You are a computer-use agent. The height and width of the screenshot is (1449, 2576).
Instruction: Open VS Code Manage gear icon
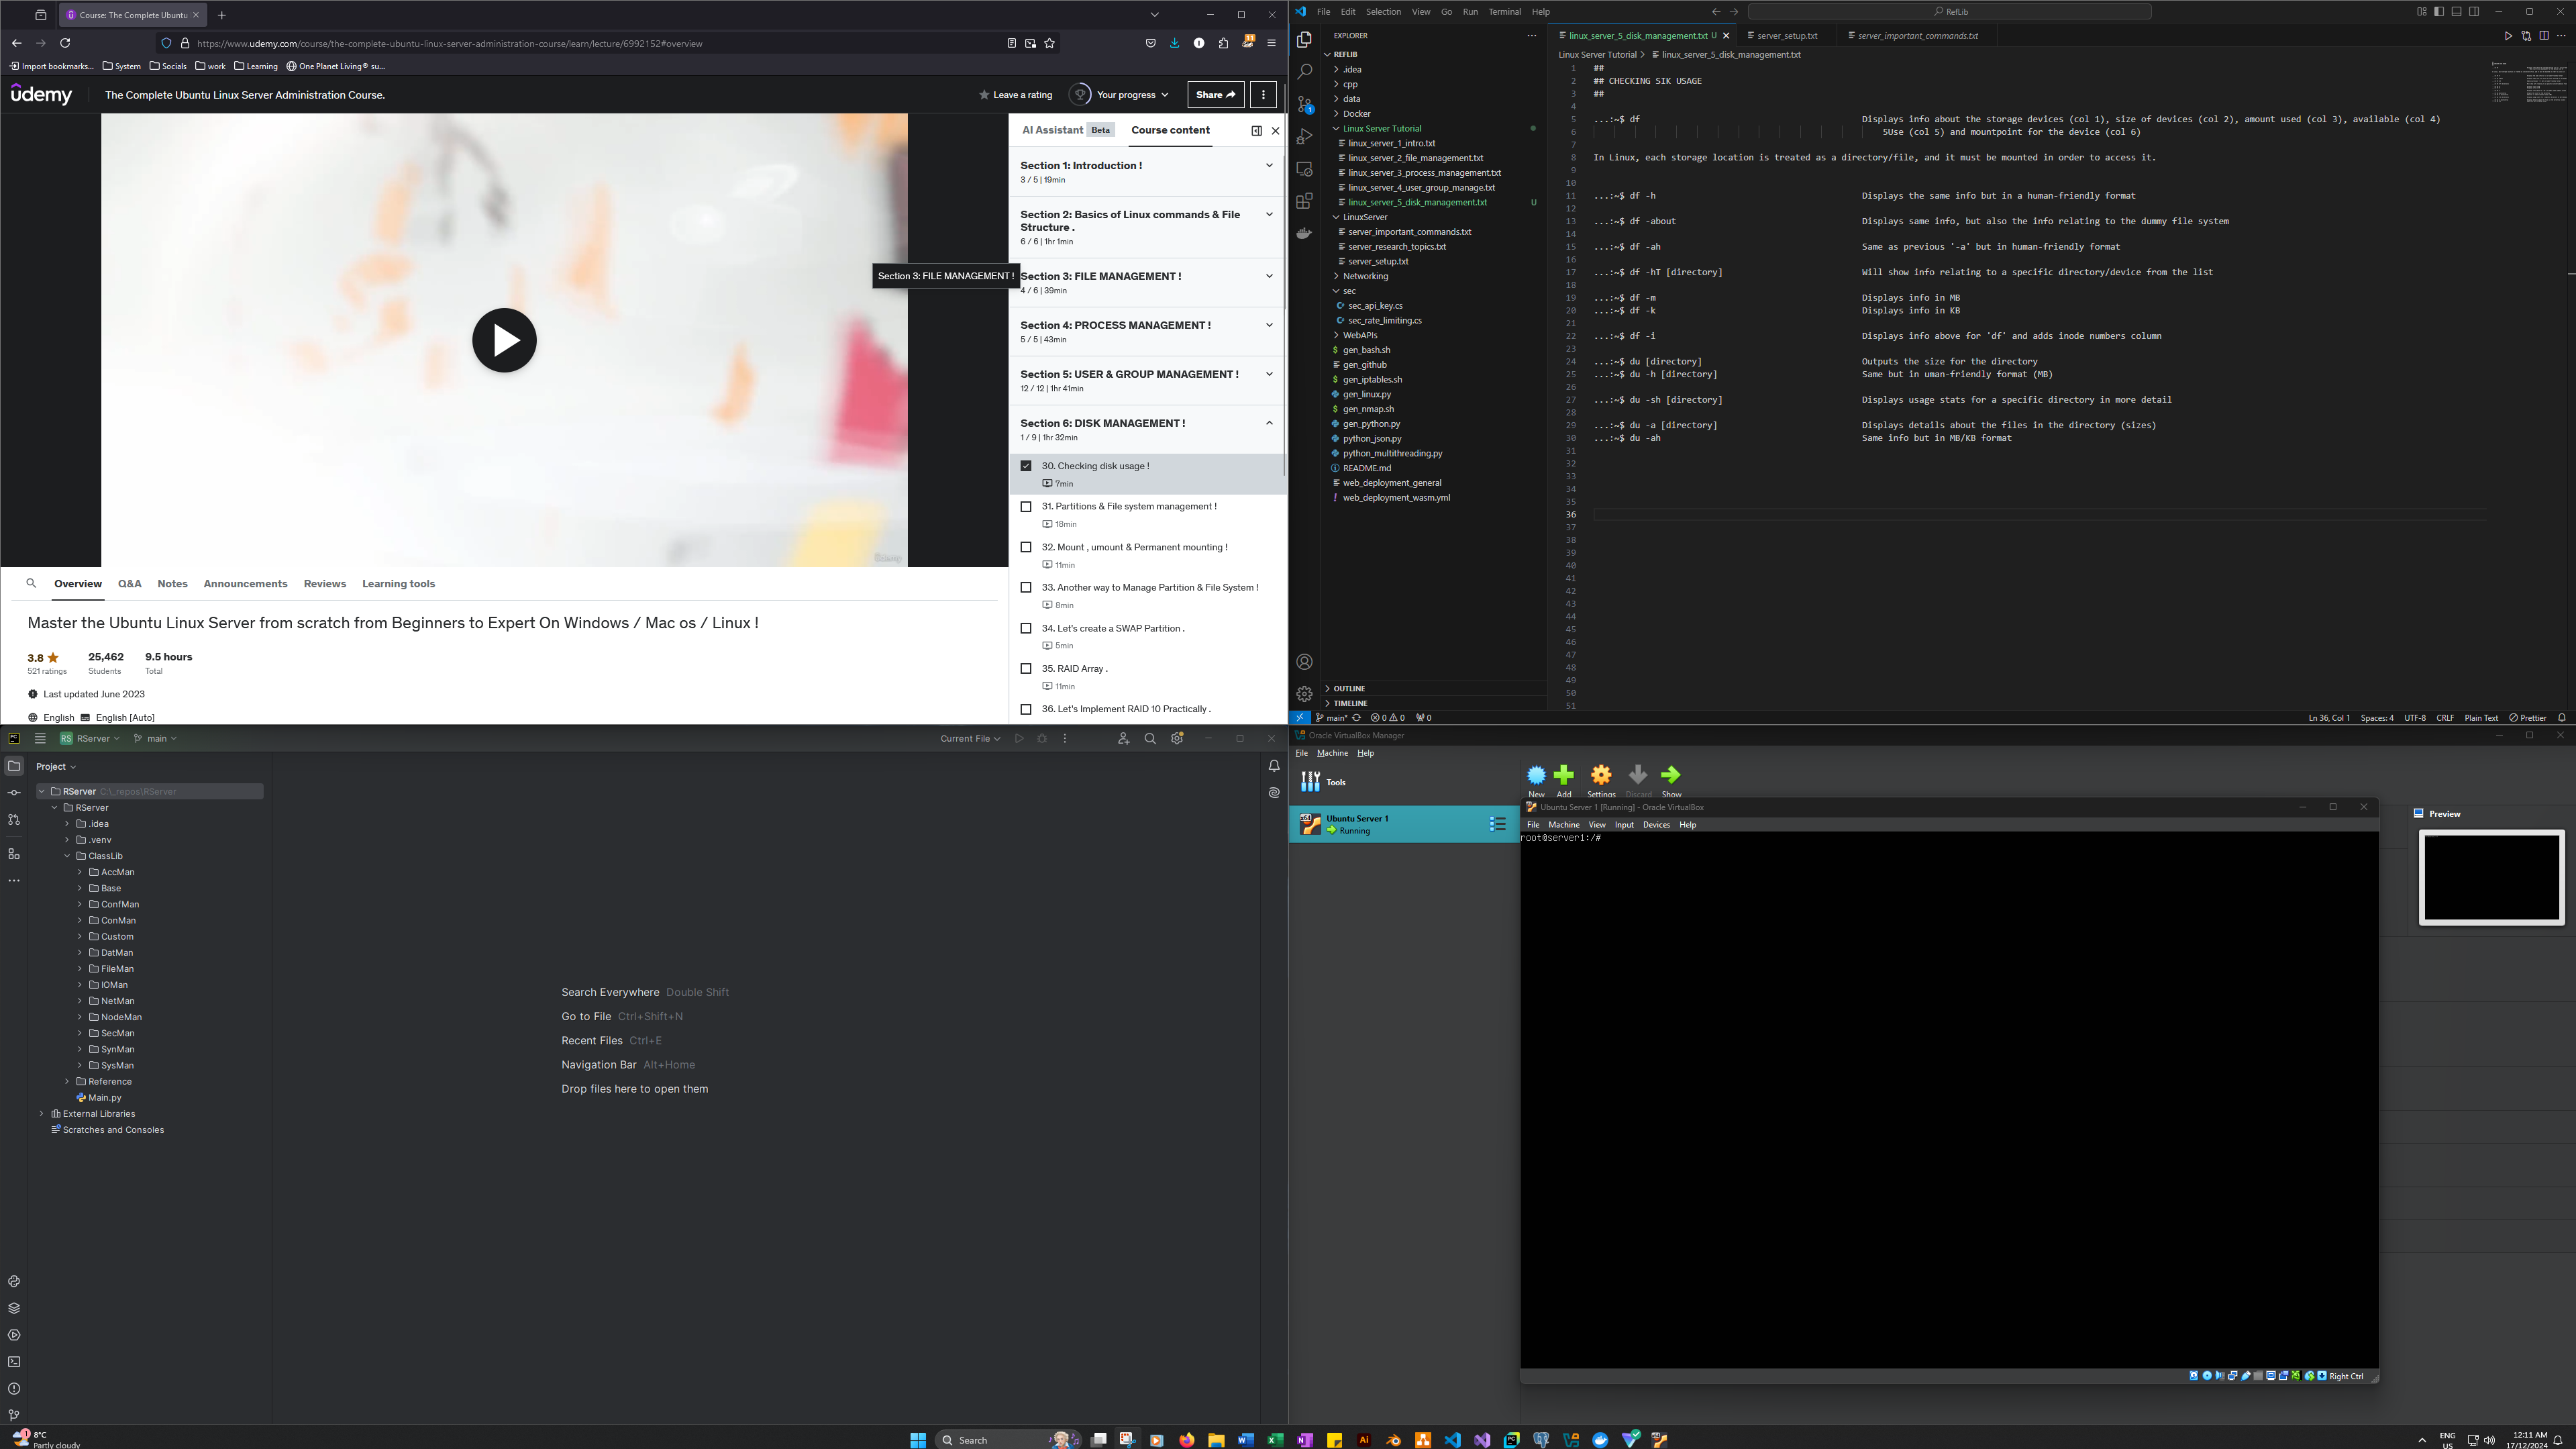[1304, 693]
